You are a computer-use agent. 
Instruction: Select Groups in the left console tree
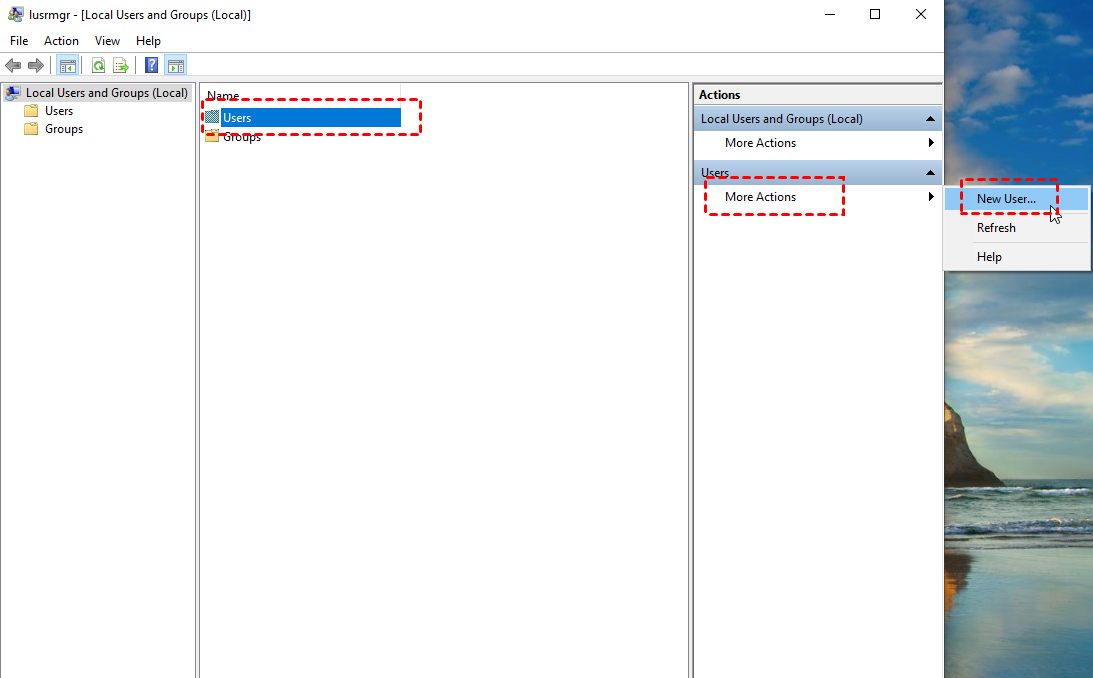point(63,129)
